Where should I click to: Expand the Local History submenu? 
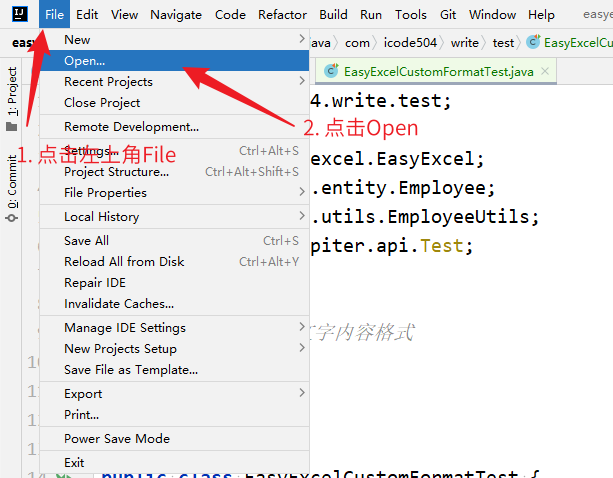302,216
